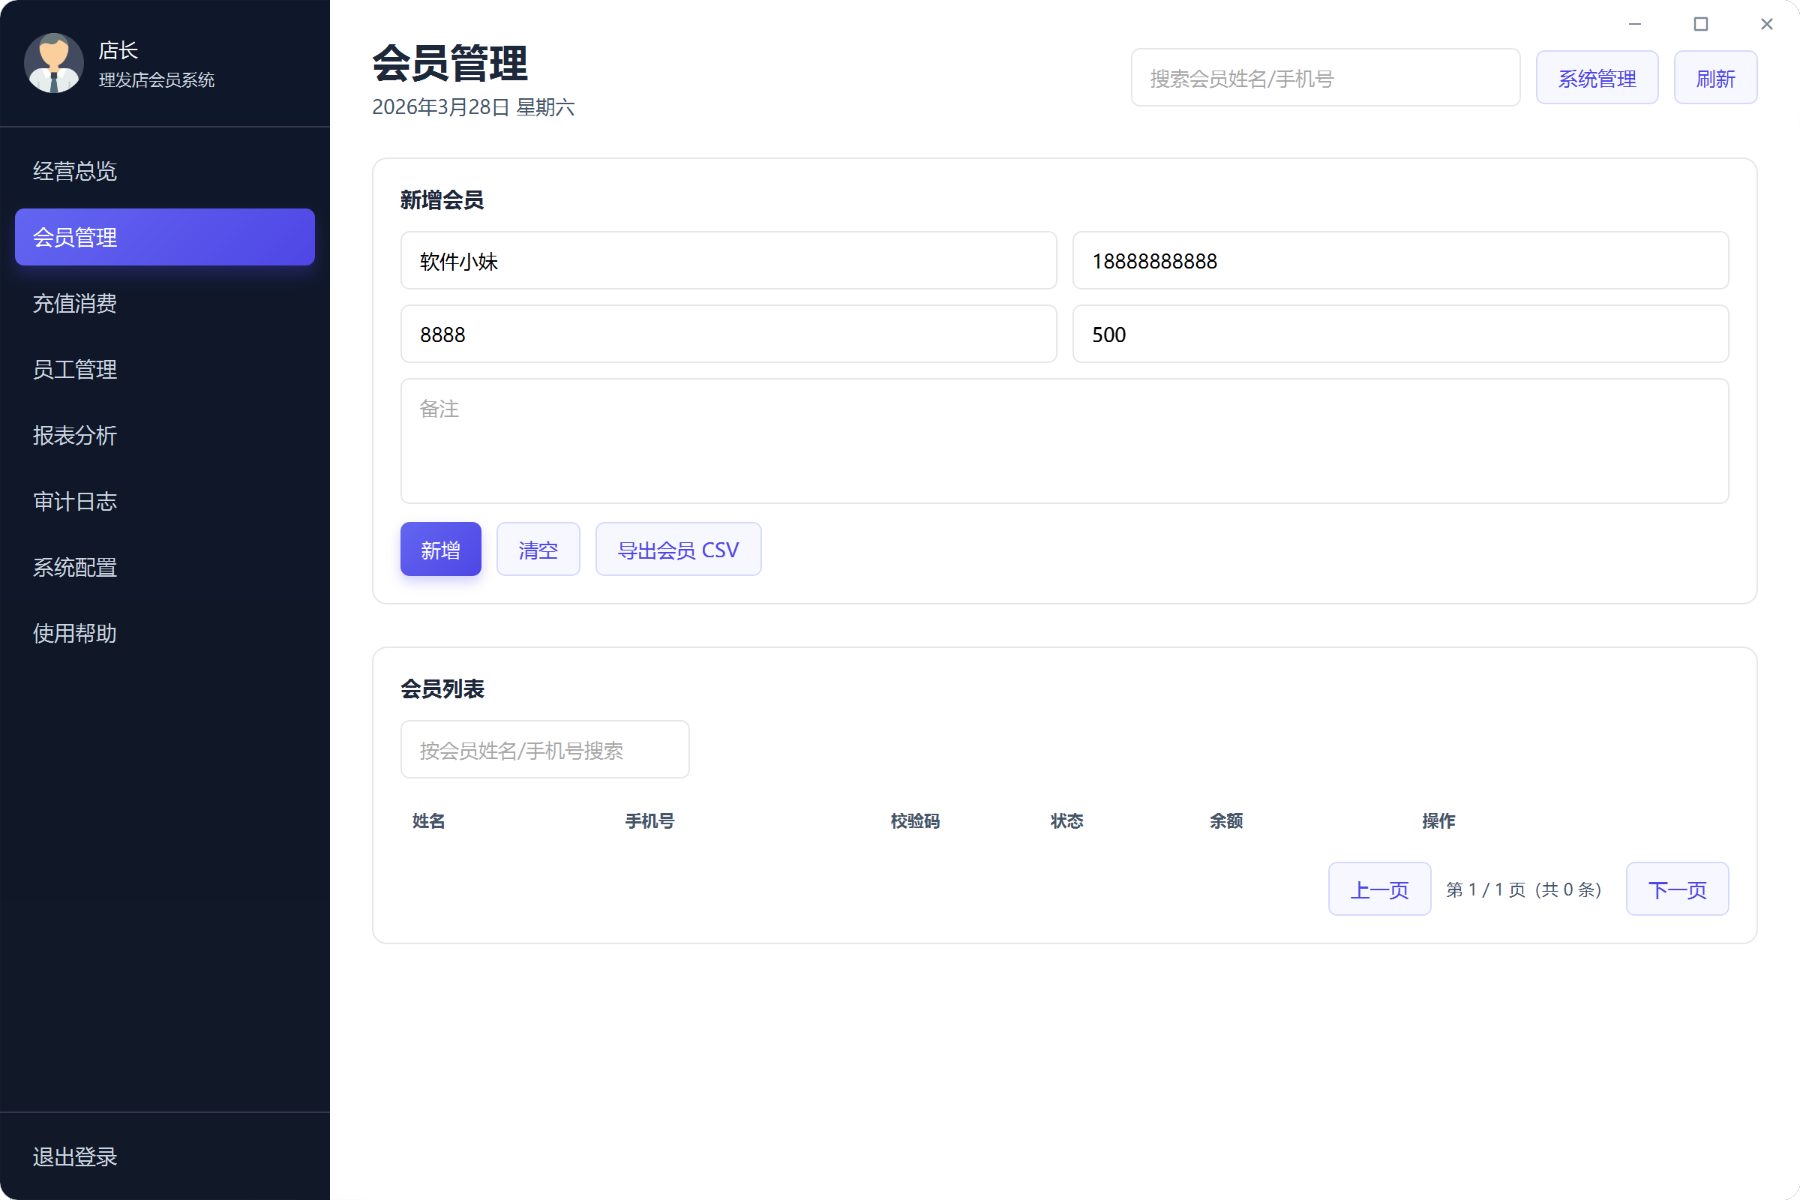
Task: Open 系统配置 settings
Action: [x=165, y=567]
